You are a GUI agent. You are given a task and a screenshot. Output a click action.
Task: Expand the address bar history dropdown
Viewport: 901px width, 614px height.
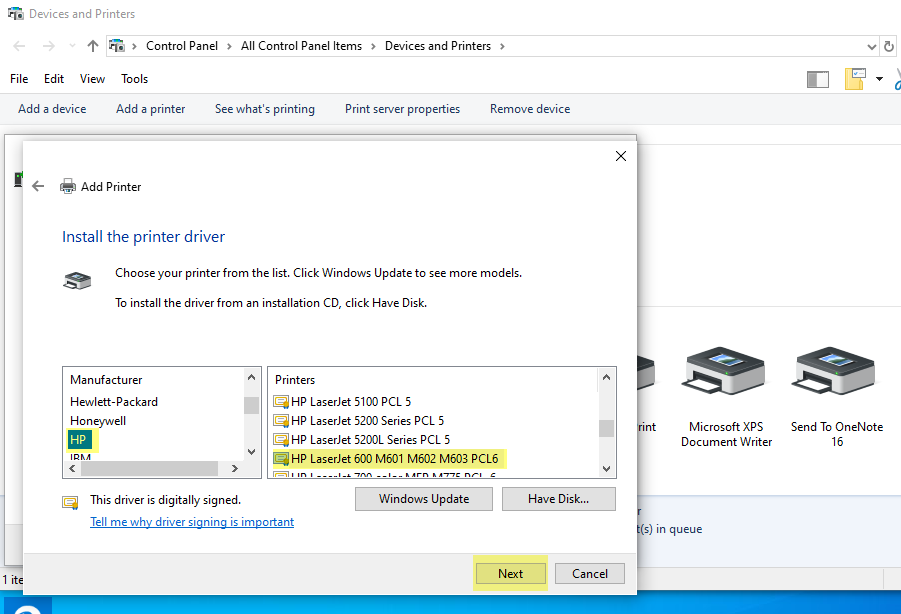(871, 47)
